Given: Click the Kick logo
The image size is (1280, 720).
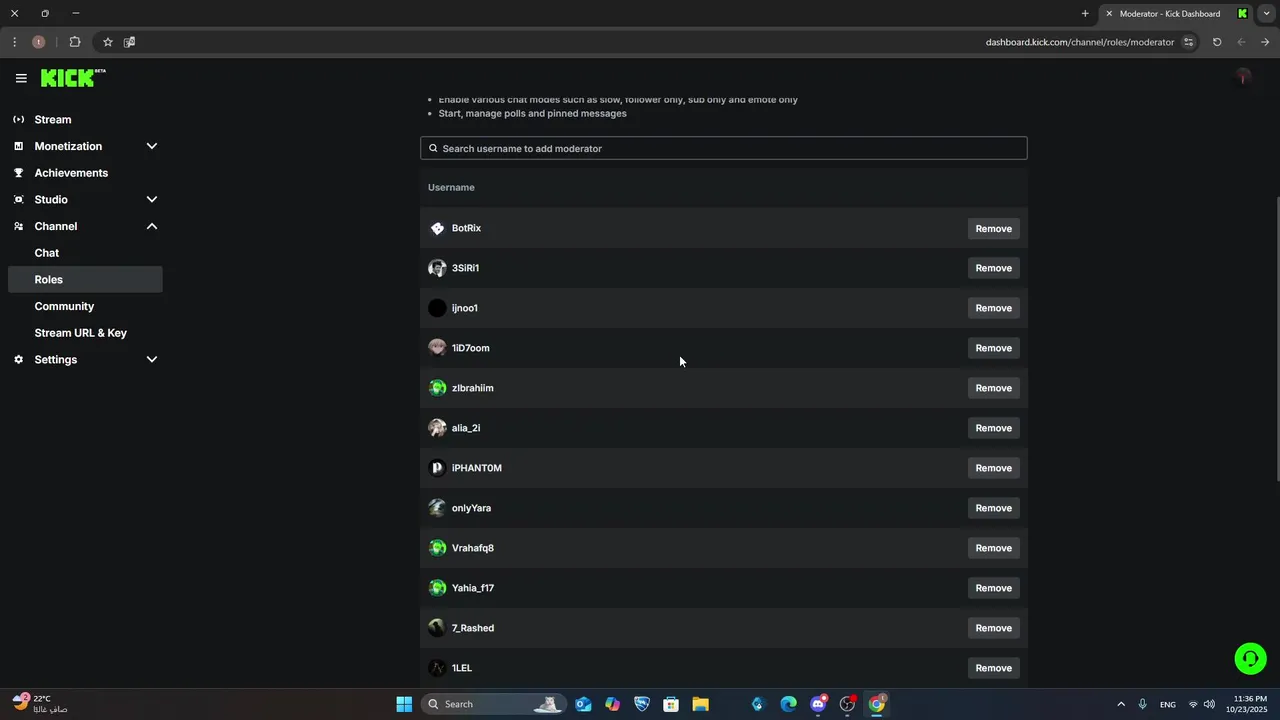Looking at the screenshot, I should point(72,78).
